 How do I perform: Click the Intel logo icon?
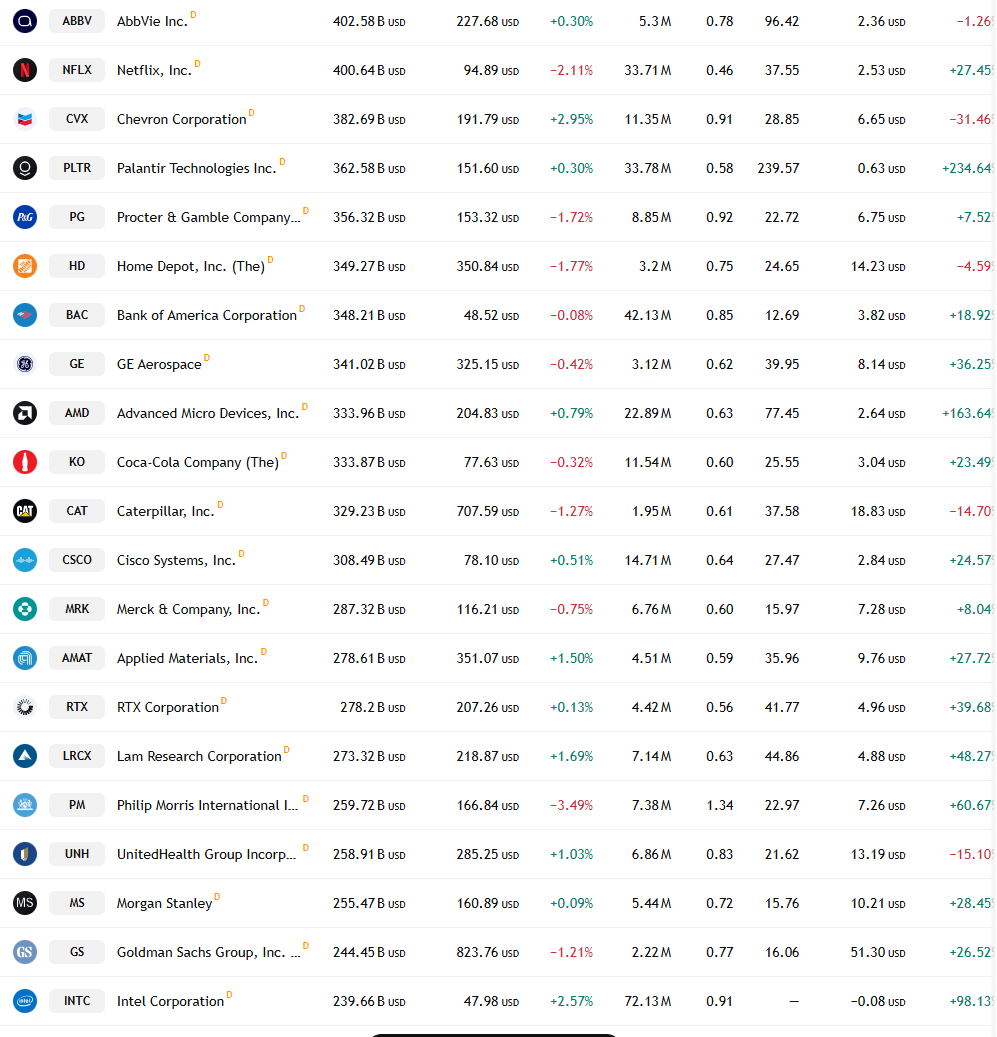click(25, 1001)
